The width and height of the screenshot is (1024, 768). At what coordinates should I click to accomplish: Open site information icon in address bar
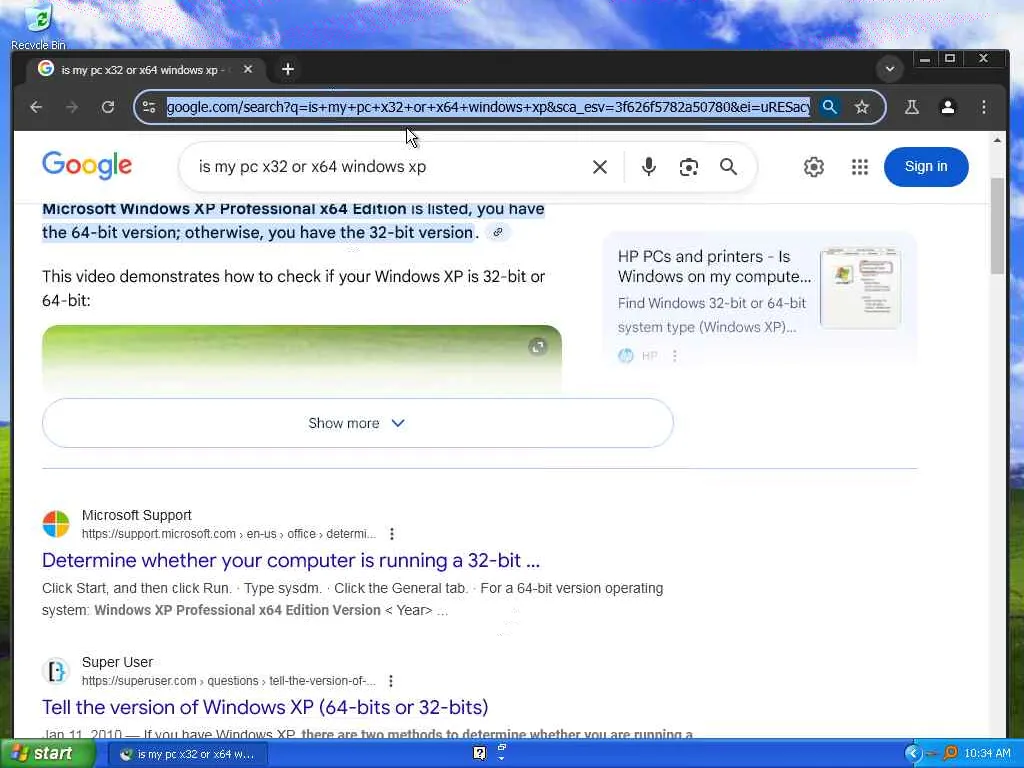pyautogui.click(x=150, y=107)
